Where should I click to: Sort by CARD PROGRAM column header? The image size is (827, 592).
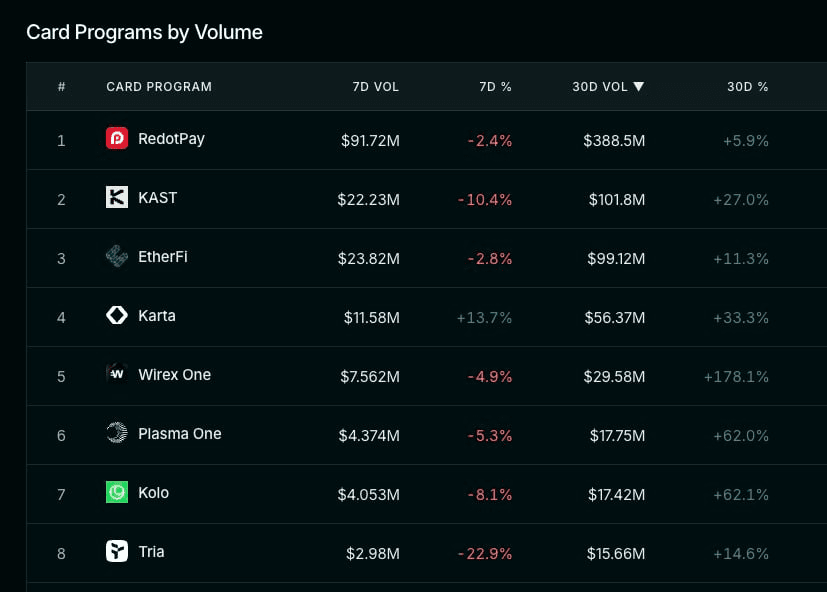point(159,87)
